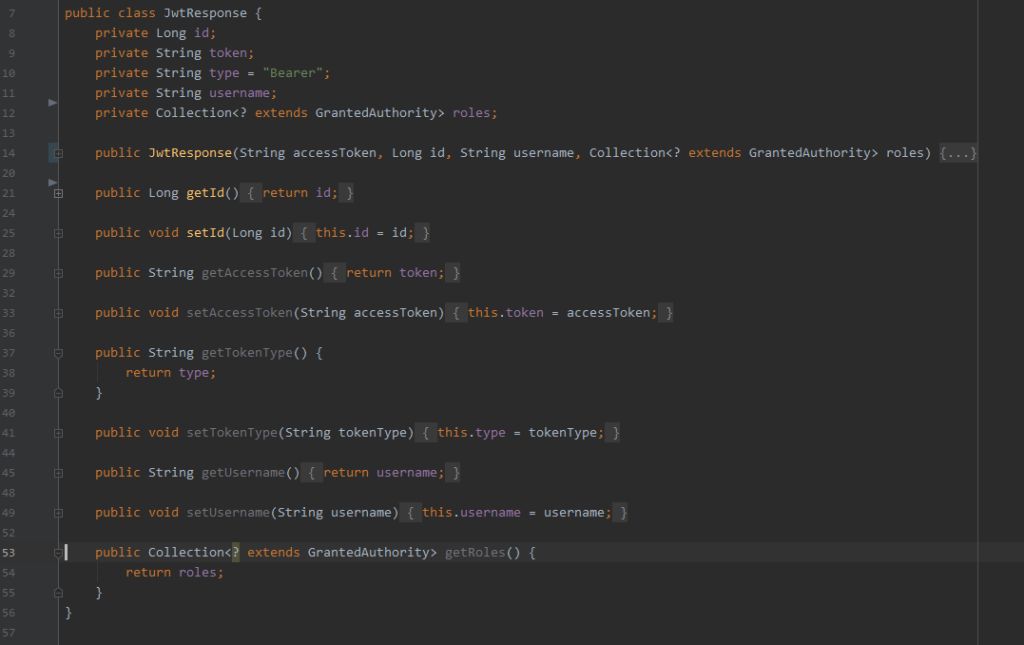Click the setUsername gutter fold icon
Image resolution: width=1024 pixels, height=645 pixels.
[x=58, y=513]
